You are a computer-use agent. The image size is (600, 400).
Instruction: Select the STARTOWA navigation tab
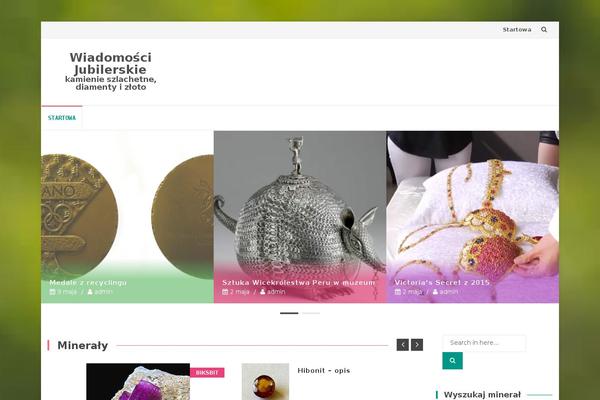pyautogui.click(x=62, y=118)
